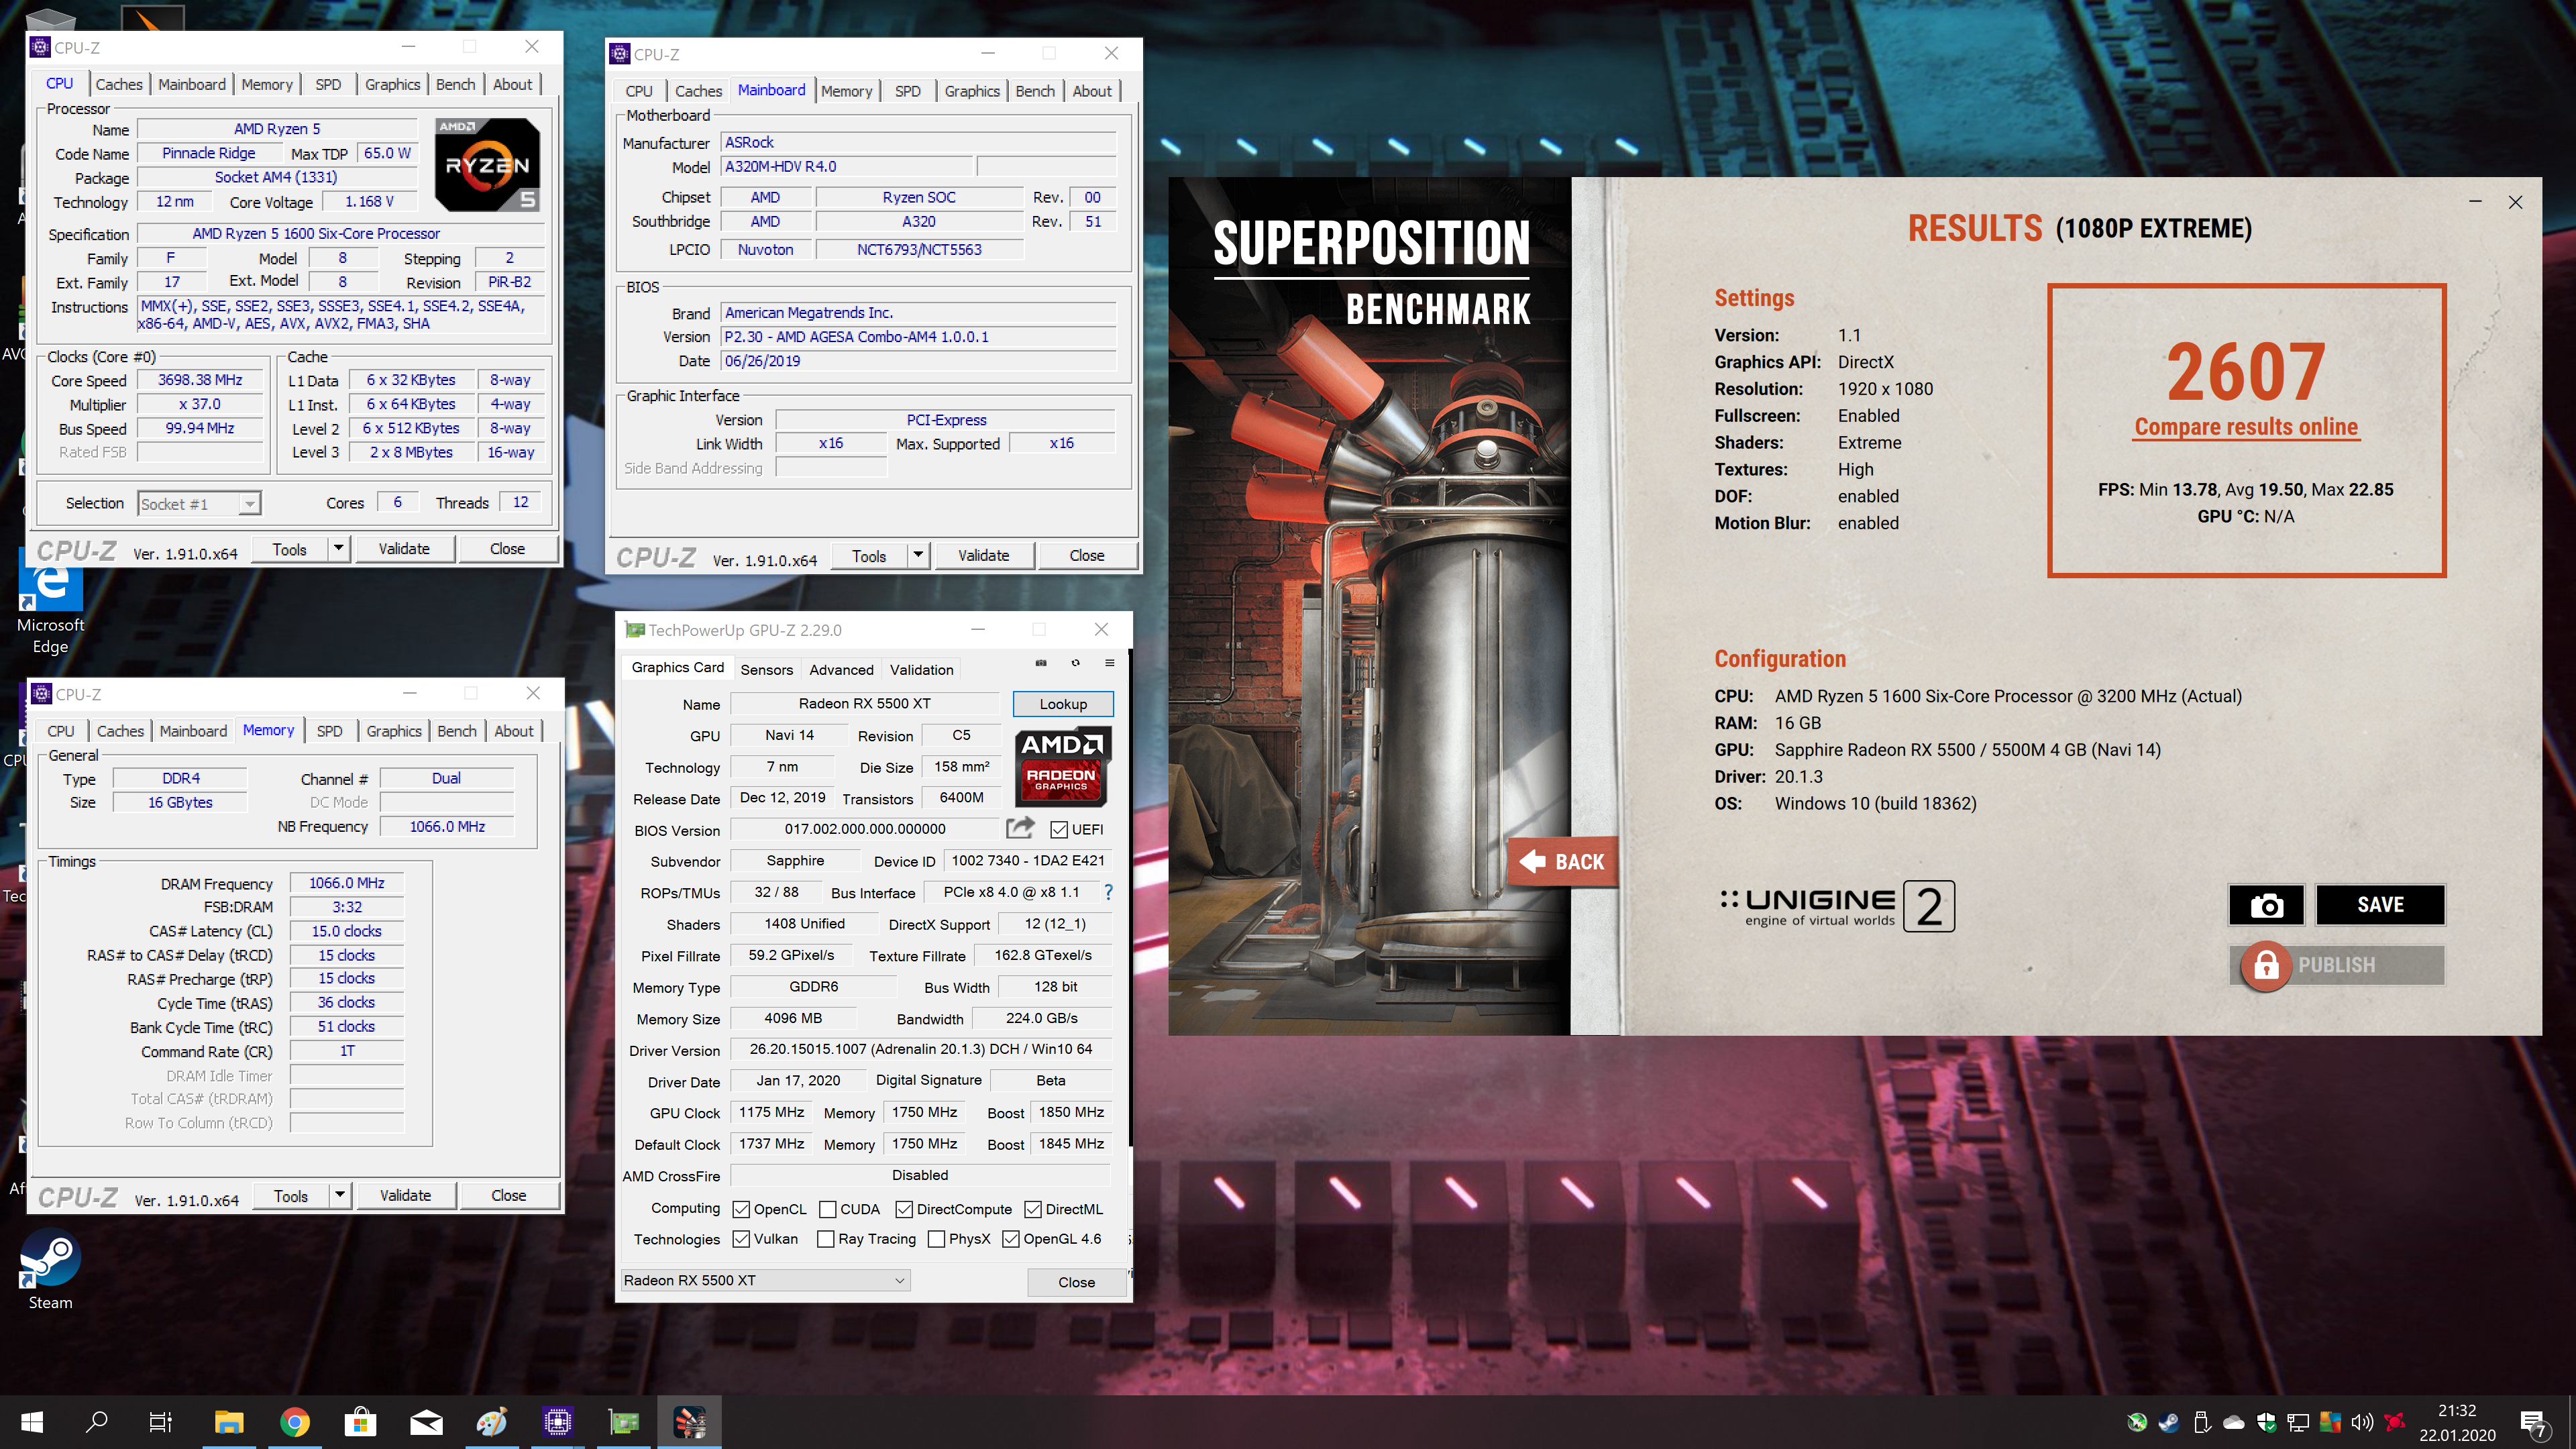This screenshot has height=1449, width=2576.
Task: Click the GPU-Z Name field 'Radeon RX 5500 XT'
Action: click(864, 703)
